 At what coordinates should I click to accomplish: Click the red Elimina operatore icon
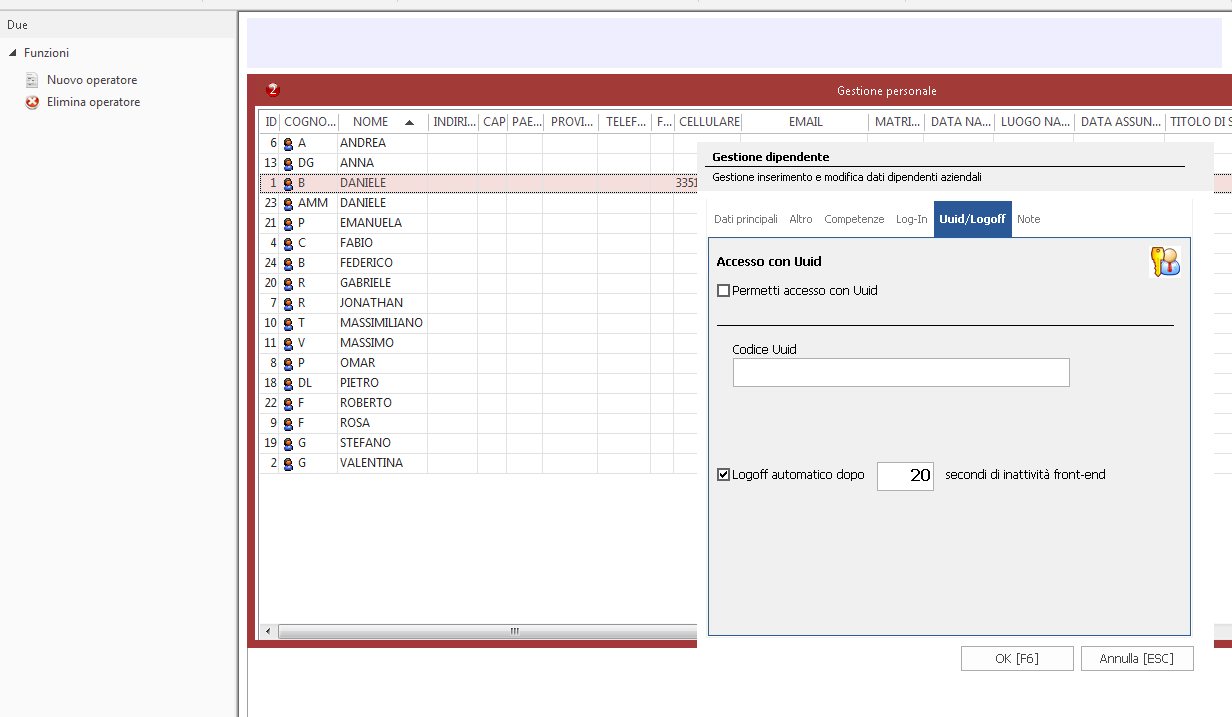[32, 102]
